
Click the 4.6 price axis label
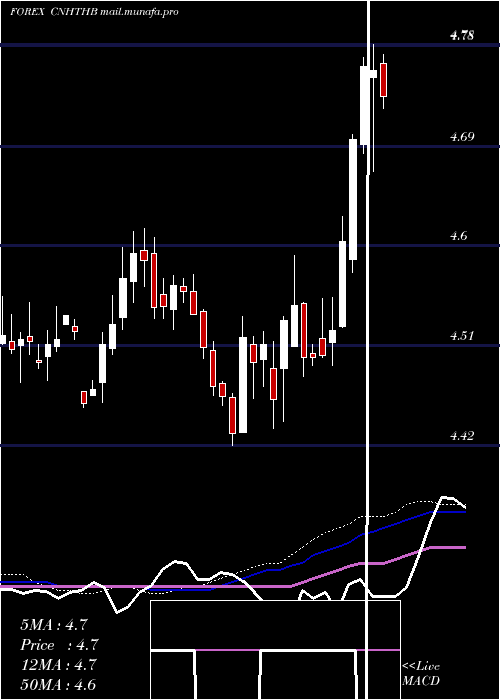pyautogui.click(x=458, y=236)
